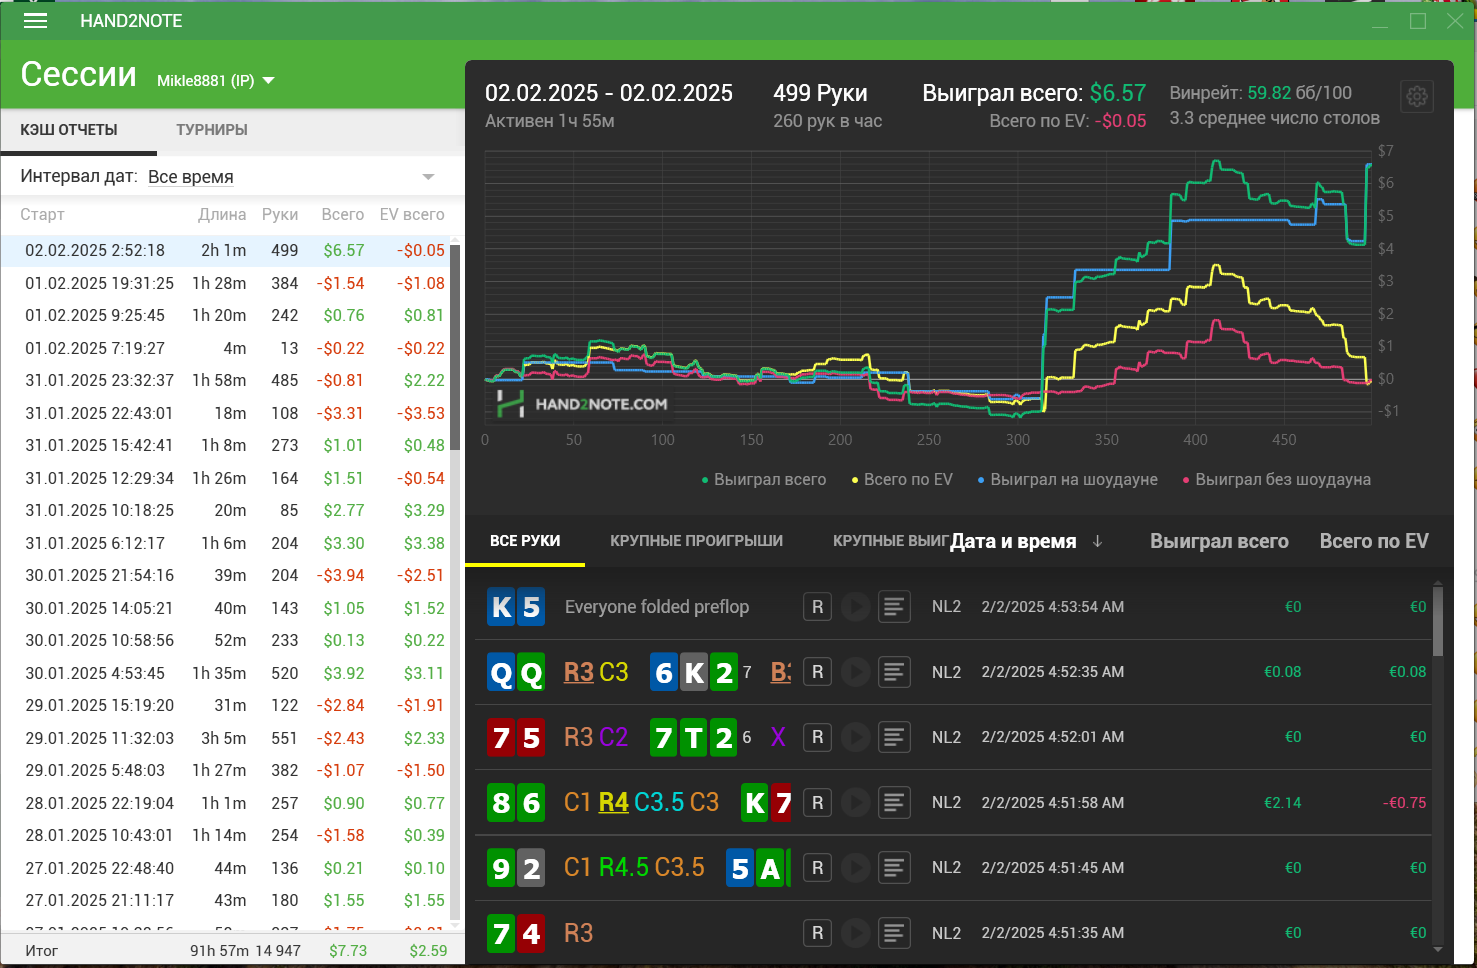
Task: Click R replayer button for 92 hand
Action: [817, 867]
